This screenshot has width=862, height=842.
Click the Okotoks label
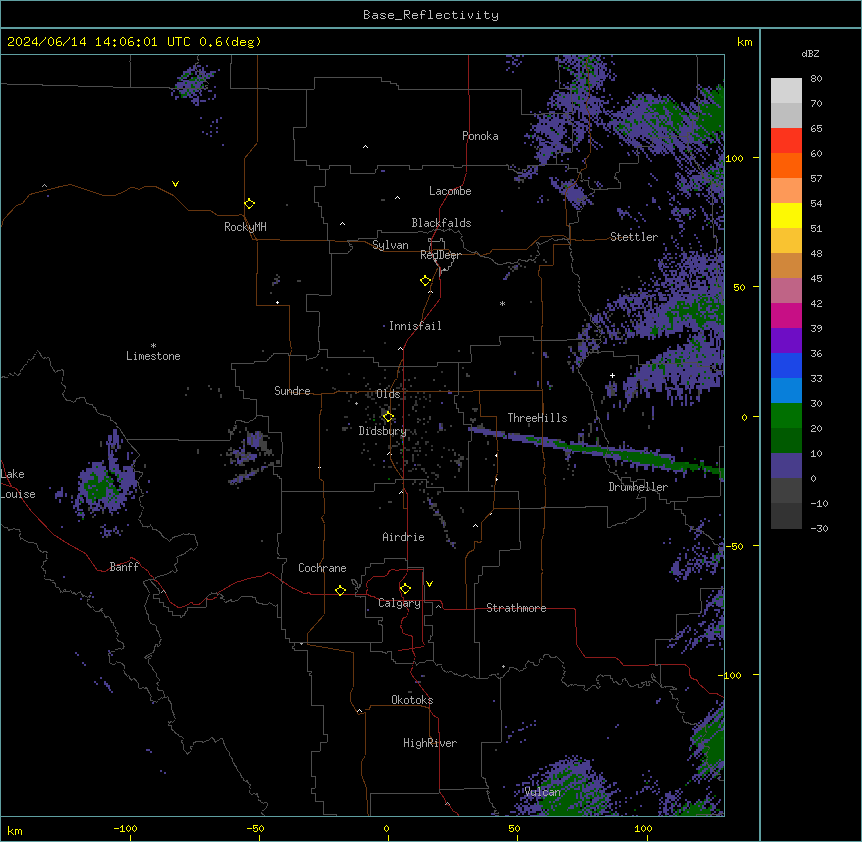412,700
